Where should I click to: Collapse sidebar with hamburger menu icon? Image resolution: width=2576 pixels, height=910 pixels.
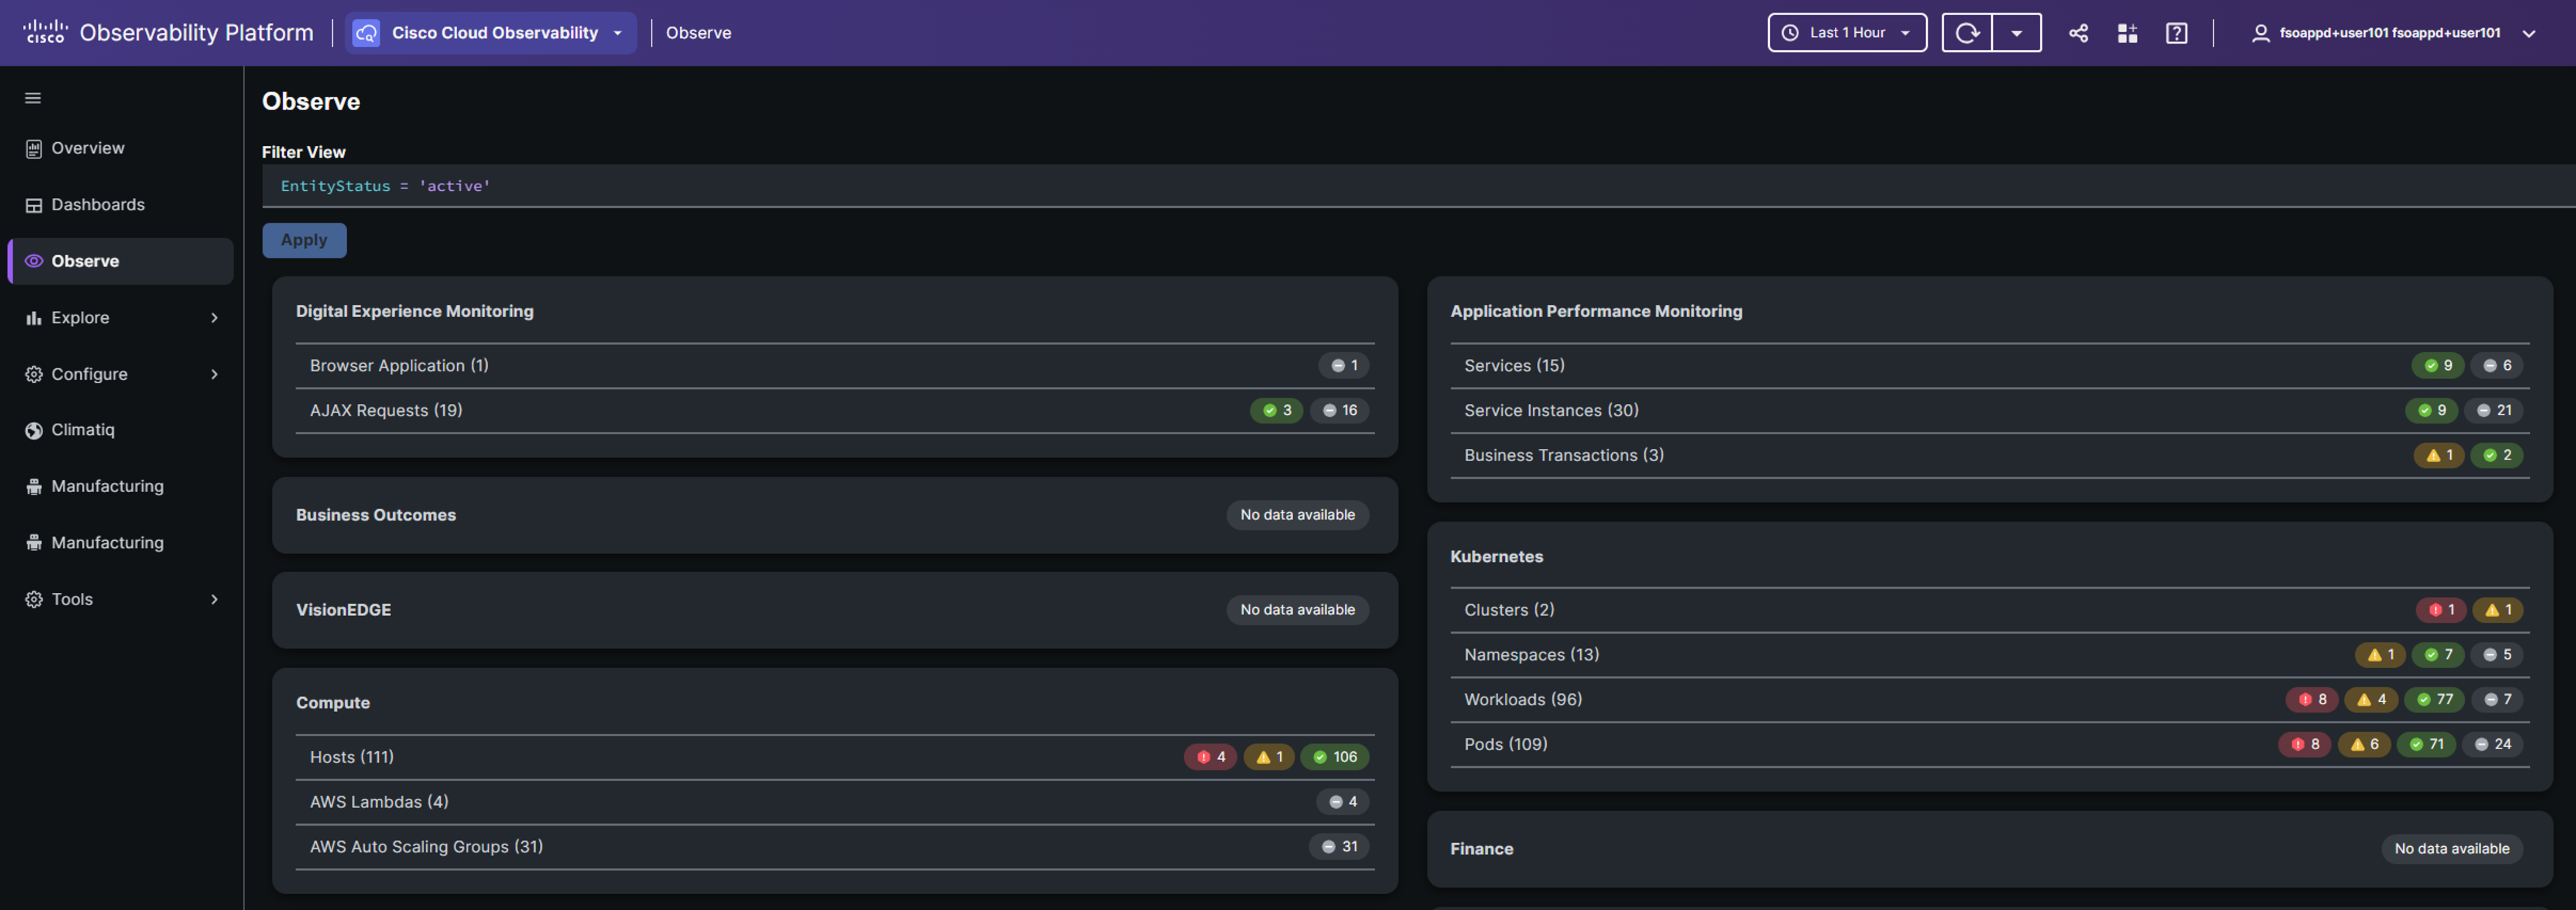click(x=33, y=98)
